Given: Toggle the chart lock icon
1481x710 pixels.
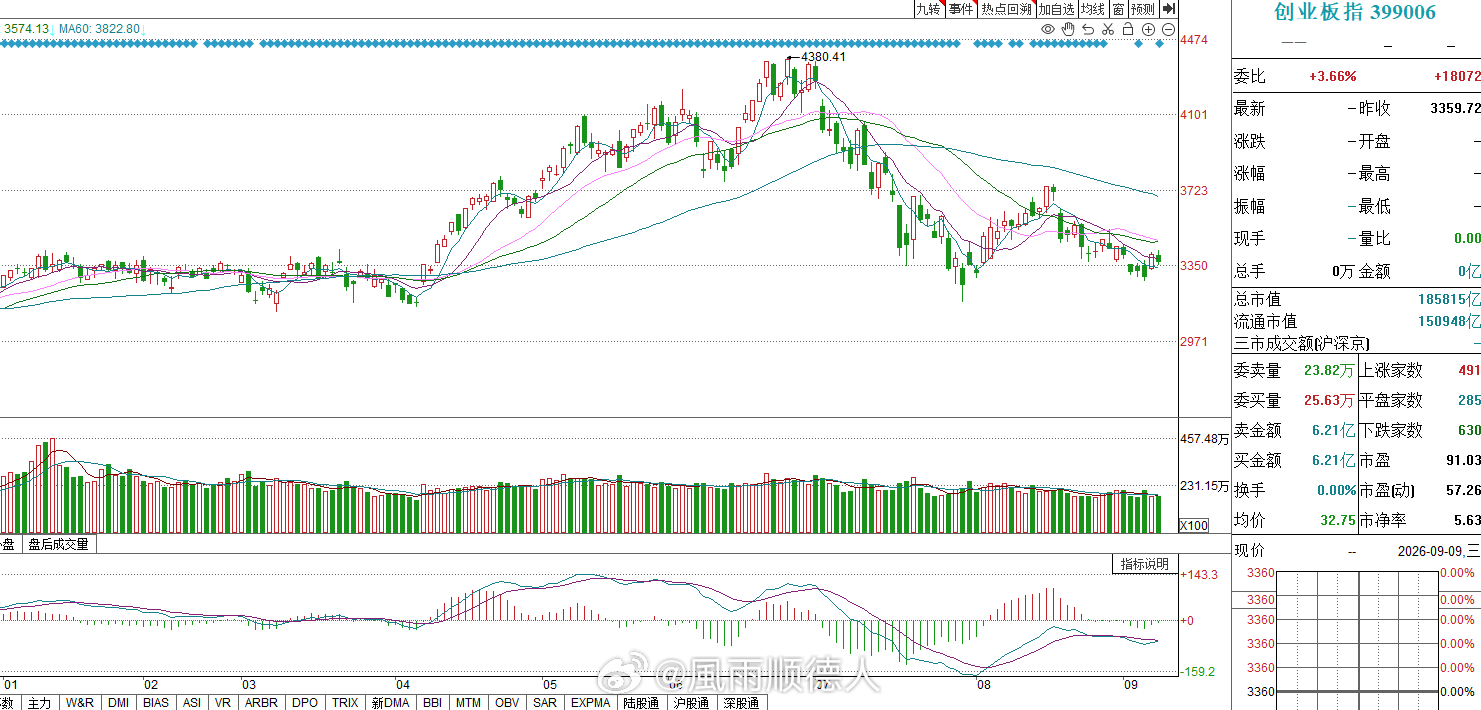Looking at the screenshot, I should point(1128,29).
